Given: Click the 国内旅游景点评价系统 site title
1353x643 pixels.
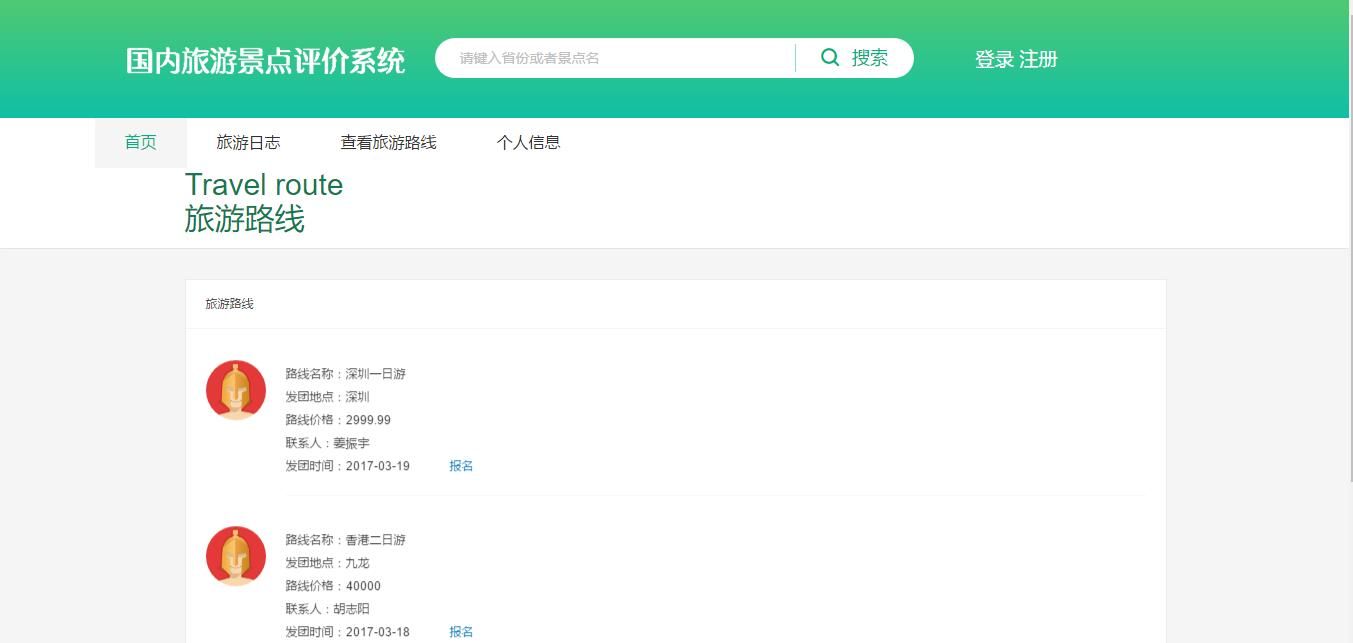Looking at the screenshot, I should click(x=265, y=60).
